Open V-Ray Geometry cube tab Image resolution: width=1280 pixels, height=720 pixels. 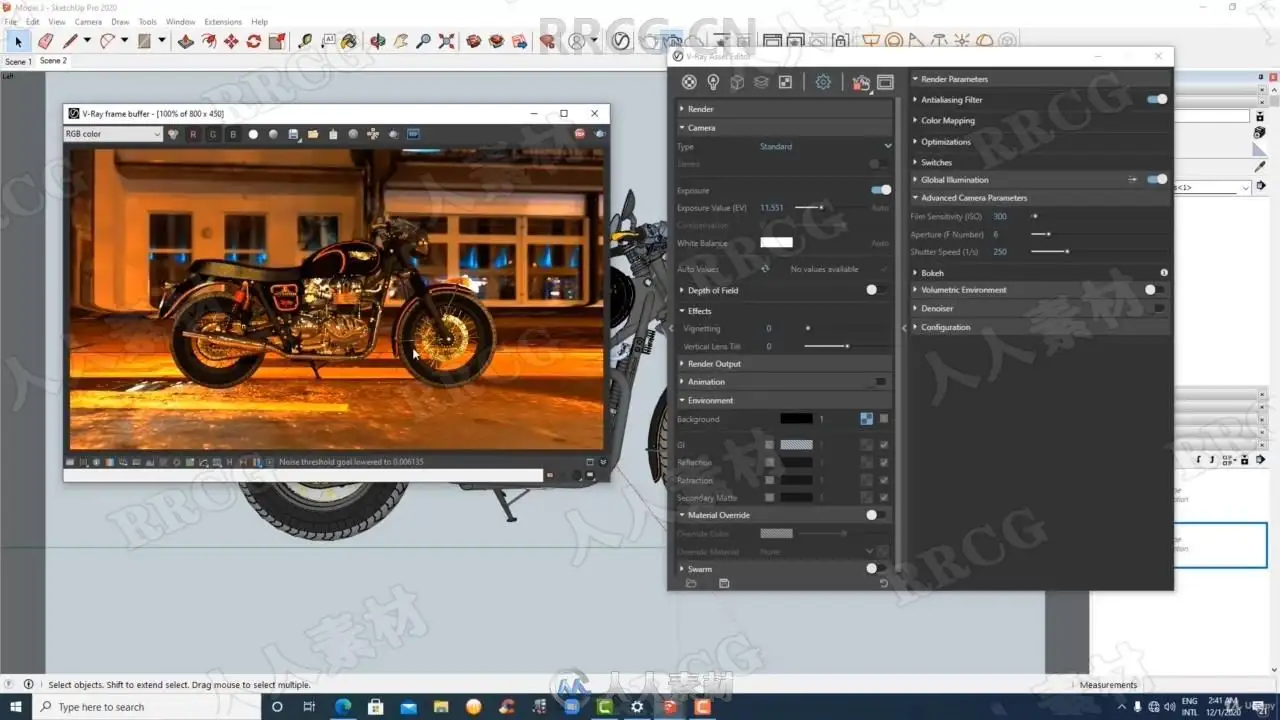click(x=737, y=82)
